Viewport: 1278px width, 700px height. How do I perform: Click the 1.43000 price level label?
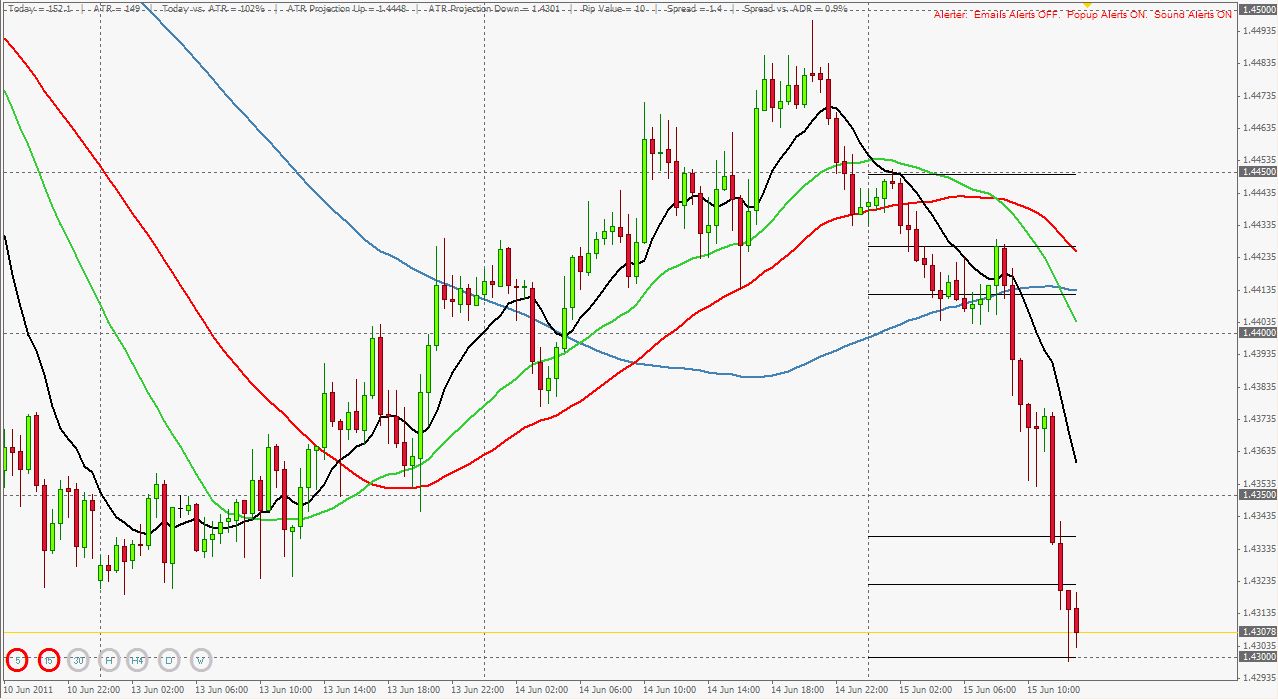(x=1258, y=657)
